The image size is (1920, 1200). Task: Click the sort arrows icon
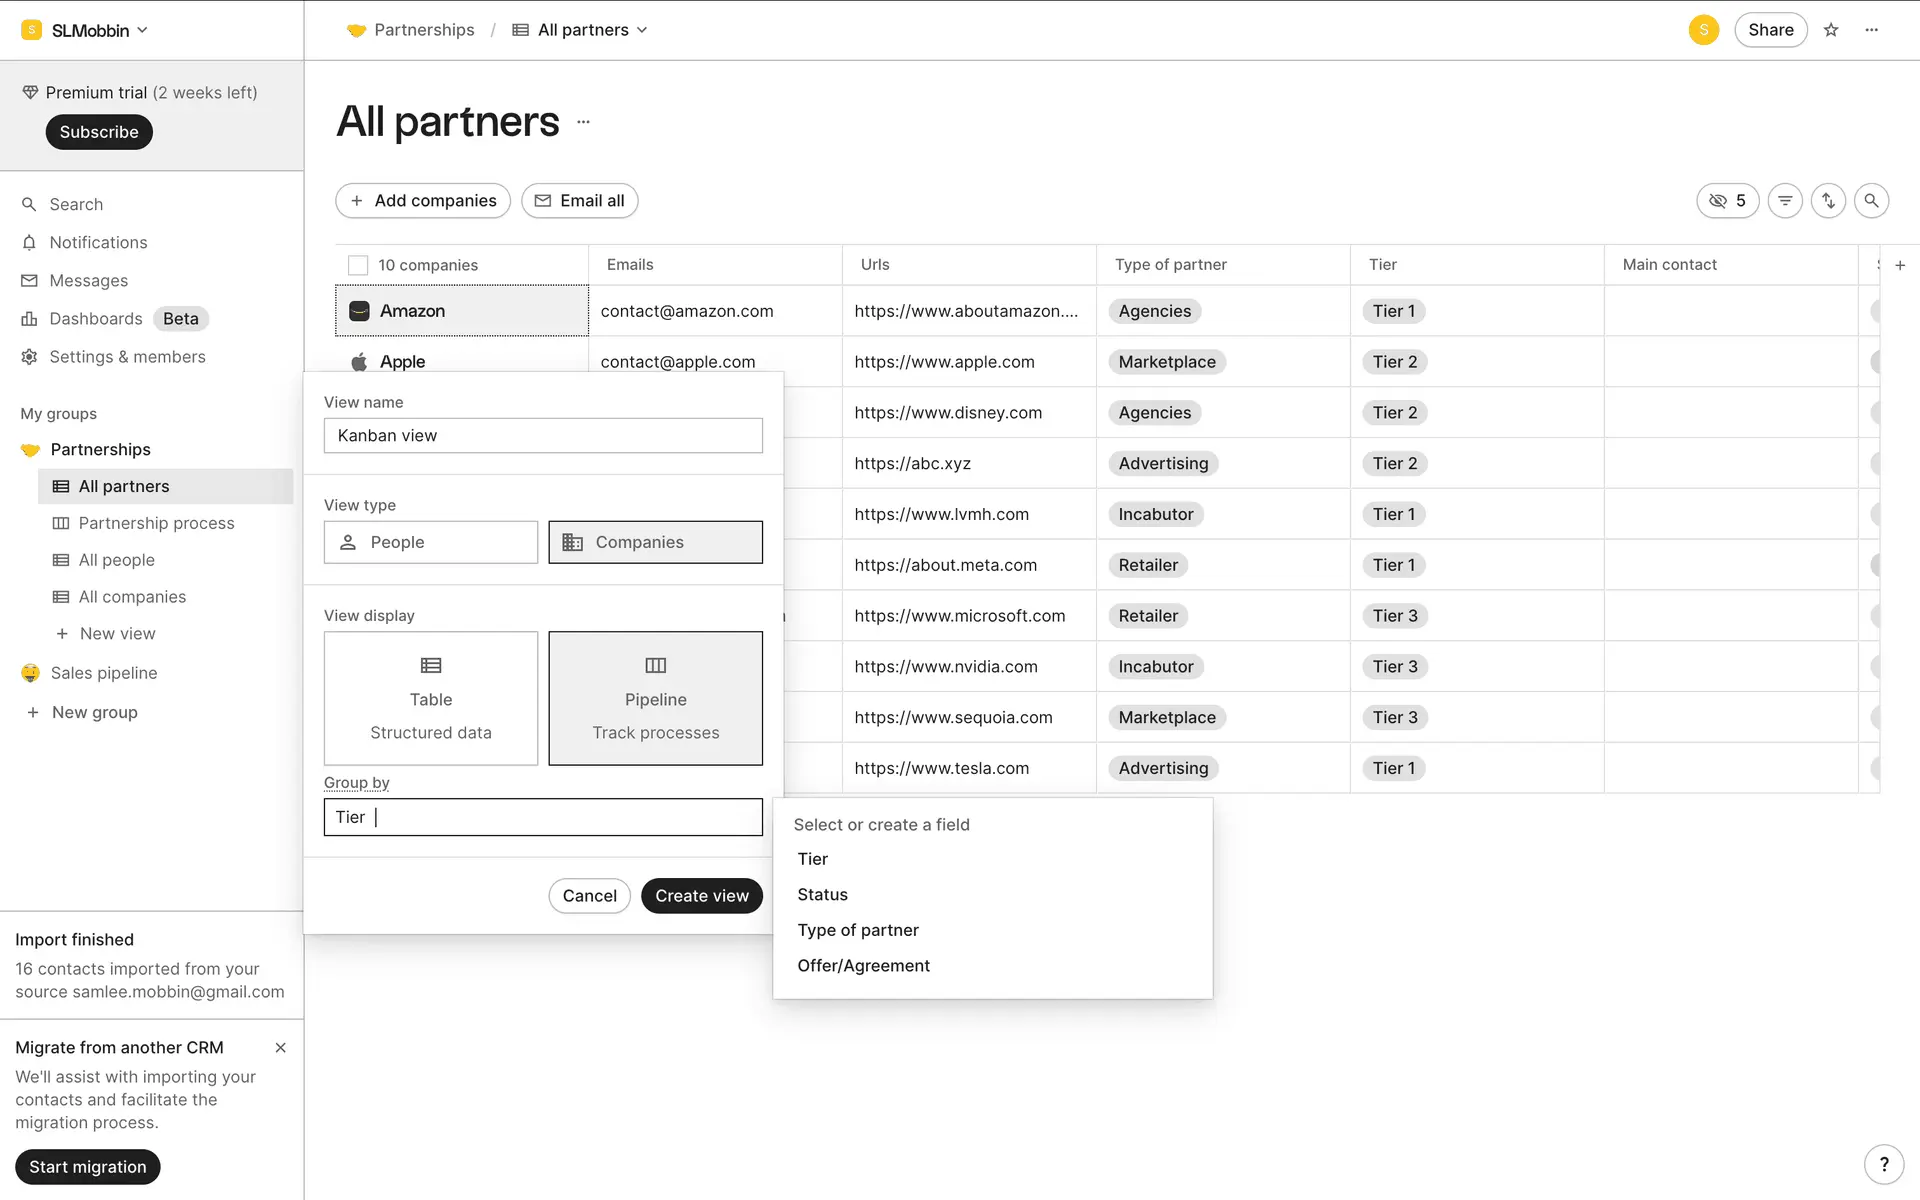click(1828, 201)
